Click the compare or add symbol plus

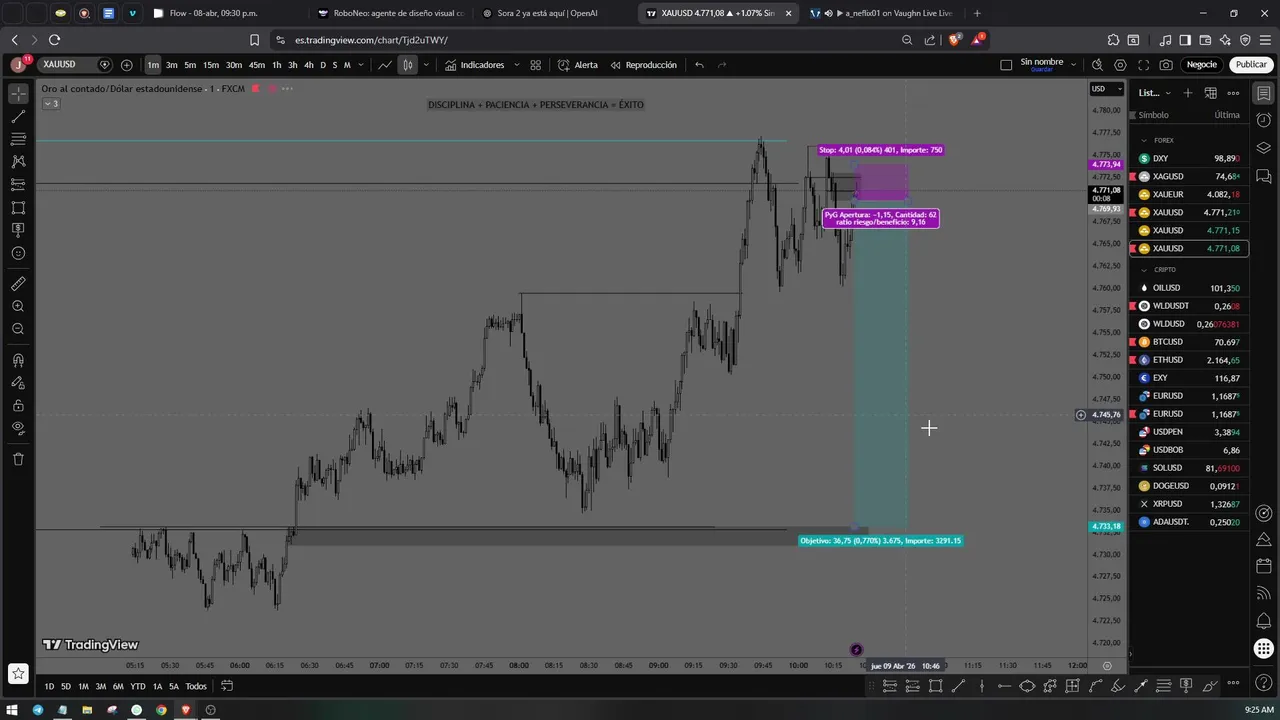click(x=126, y=65)
